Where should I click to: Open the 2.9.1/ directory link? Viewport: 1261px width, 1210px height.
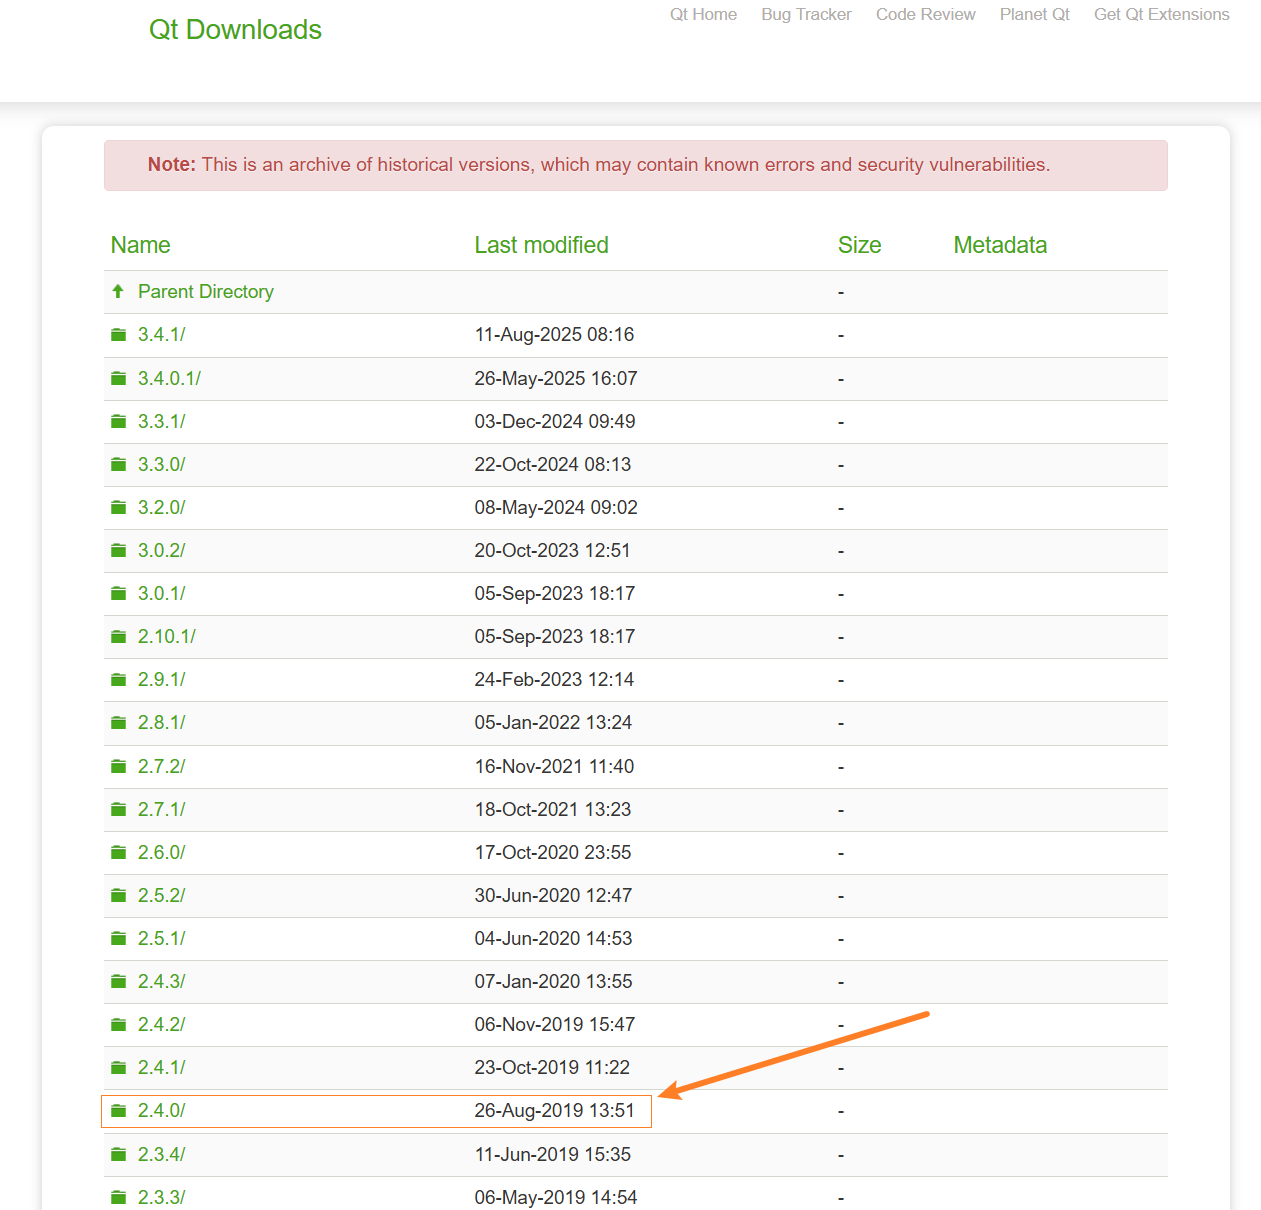click(x=162, y=679)
